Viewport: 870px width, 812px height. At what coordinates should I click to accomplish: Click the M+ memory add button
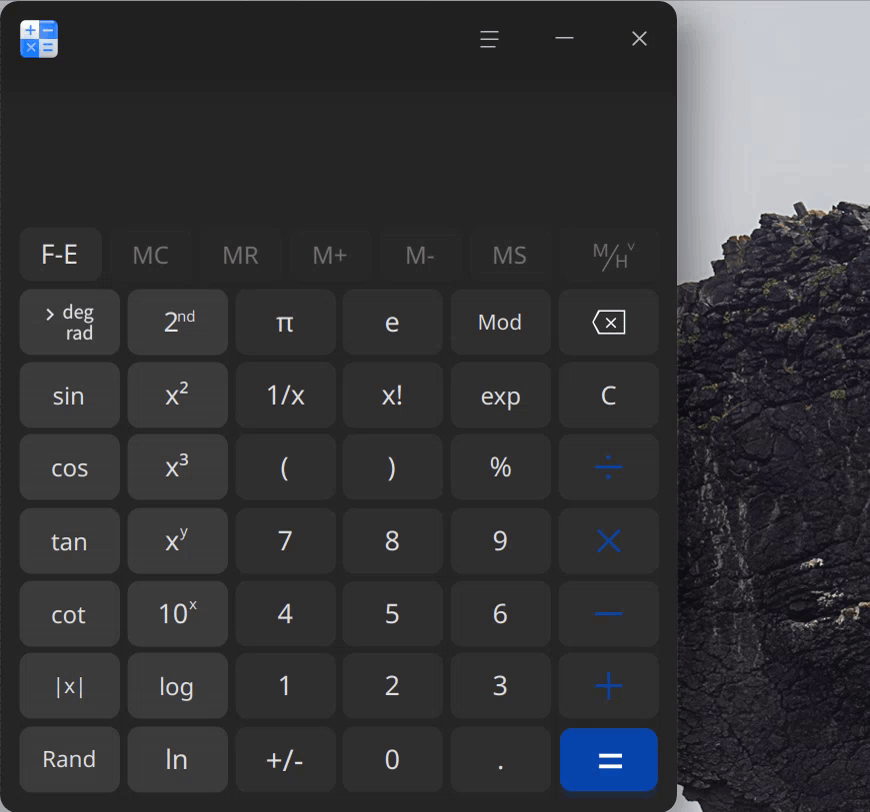[x=330, y=255]
